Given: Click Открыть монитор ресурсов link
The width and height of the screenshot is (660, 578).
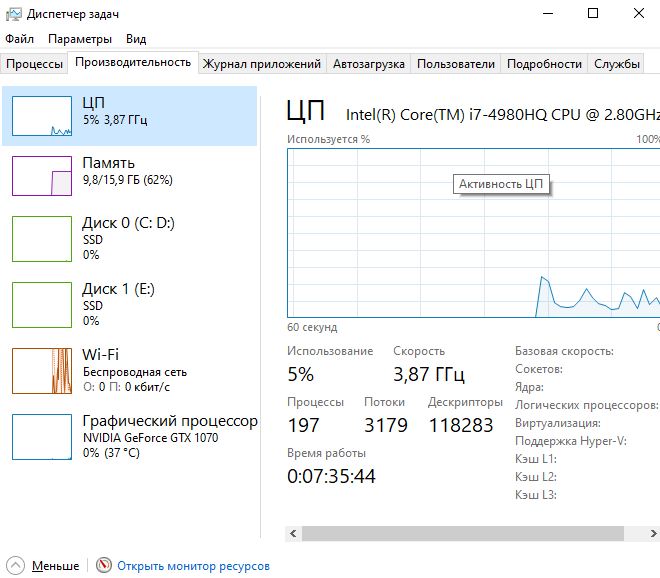Looking at the screenshot, I should [193, 566].
